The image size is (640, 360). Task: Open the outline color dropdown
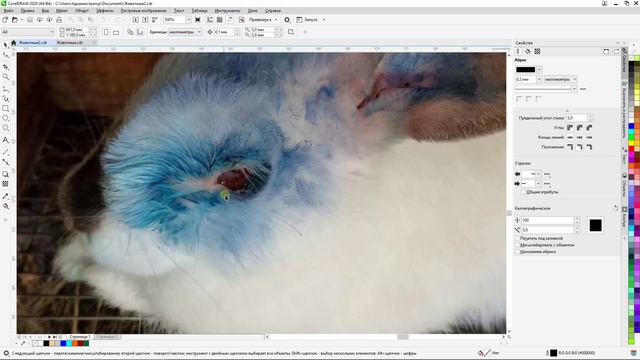coord(539,70)
